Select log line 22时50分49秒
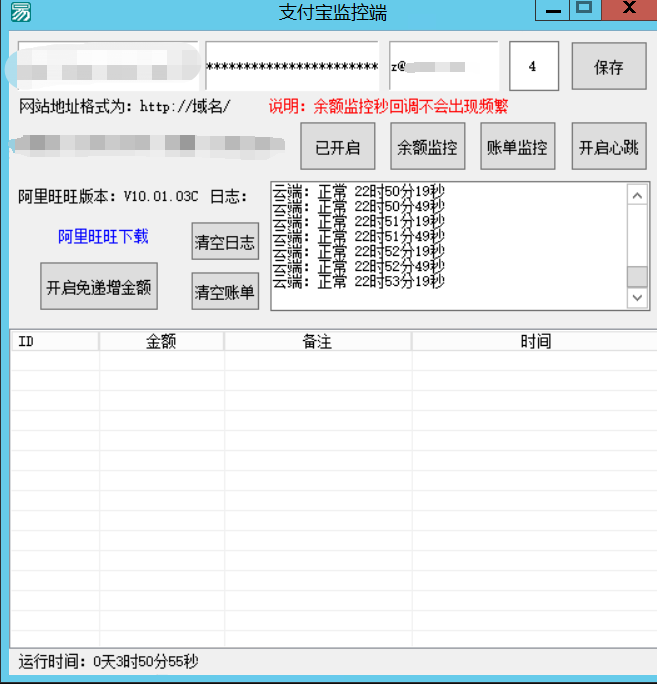 pyautogui.click(x=359, y=206)
